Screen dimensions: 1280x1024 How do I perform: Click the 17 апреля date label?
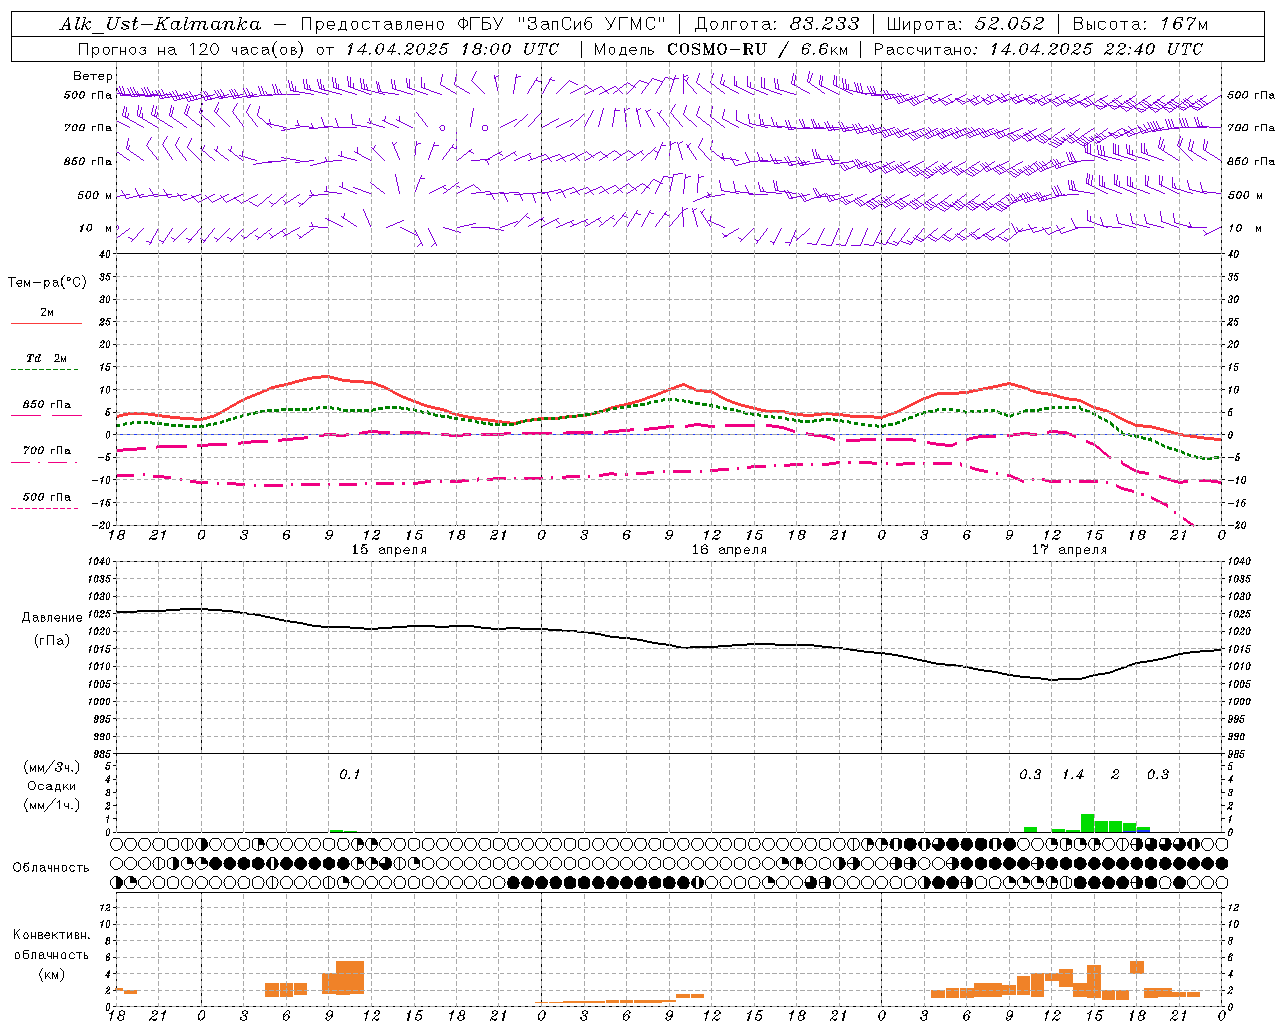1069,550
